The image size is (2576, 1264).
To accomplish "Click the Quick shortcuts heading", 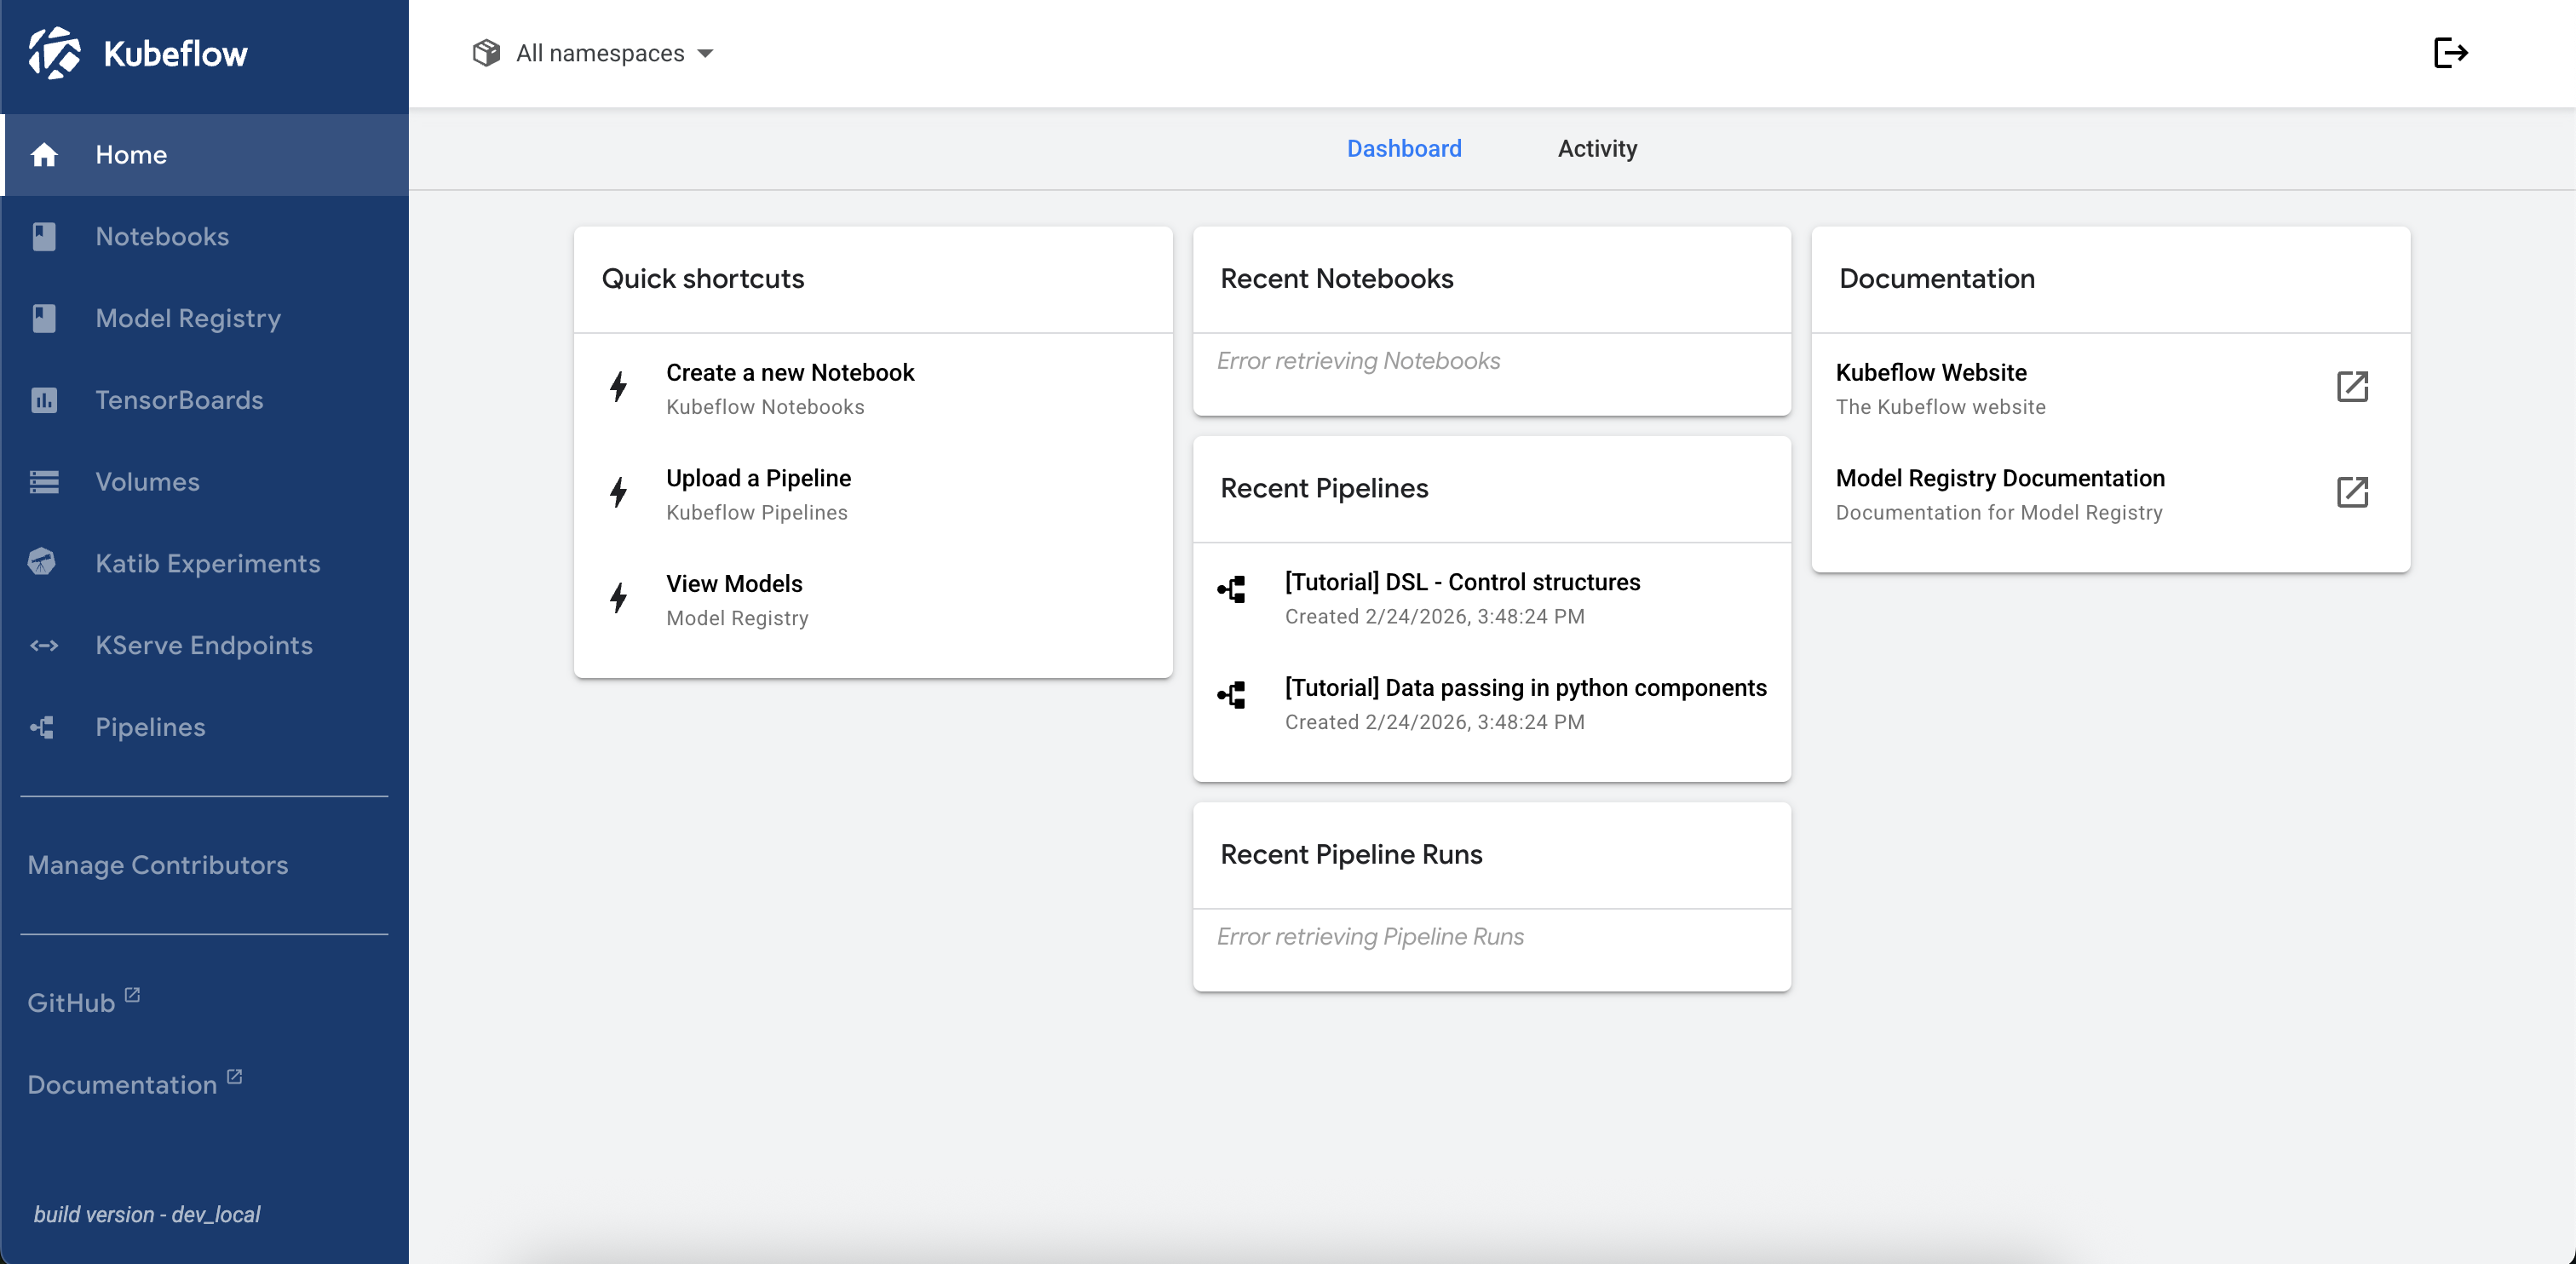I will [x=703, y=279].
